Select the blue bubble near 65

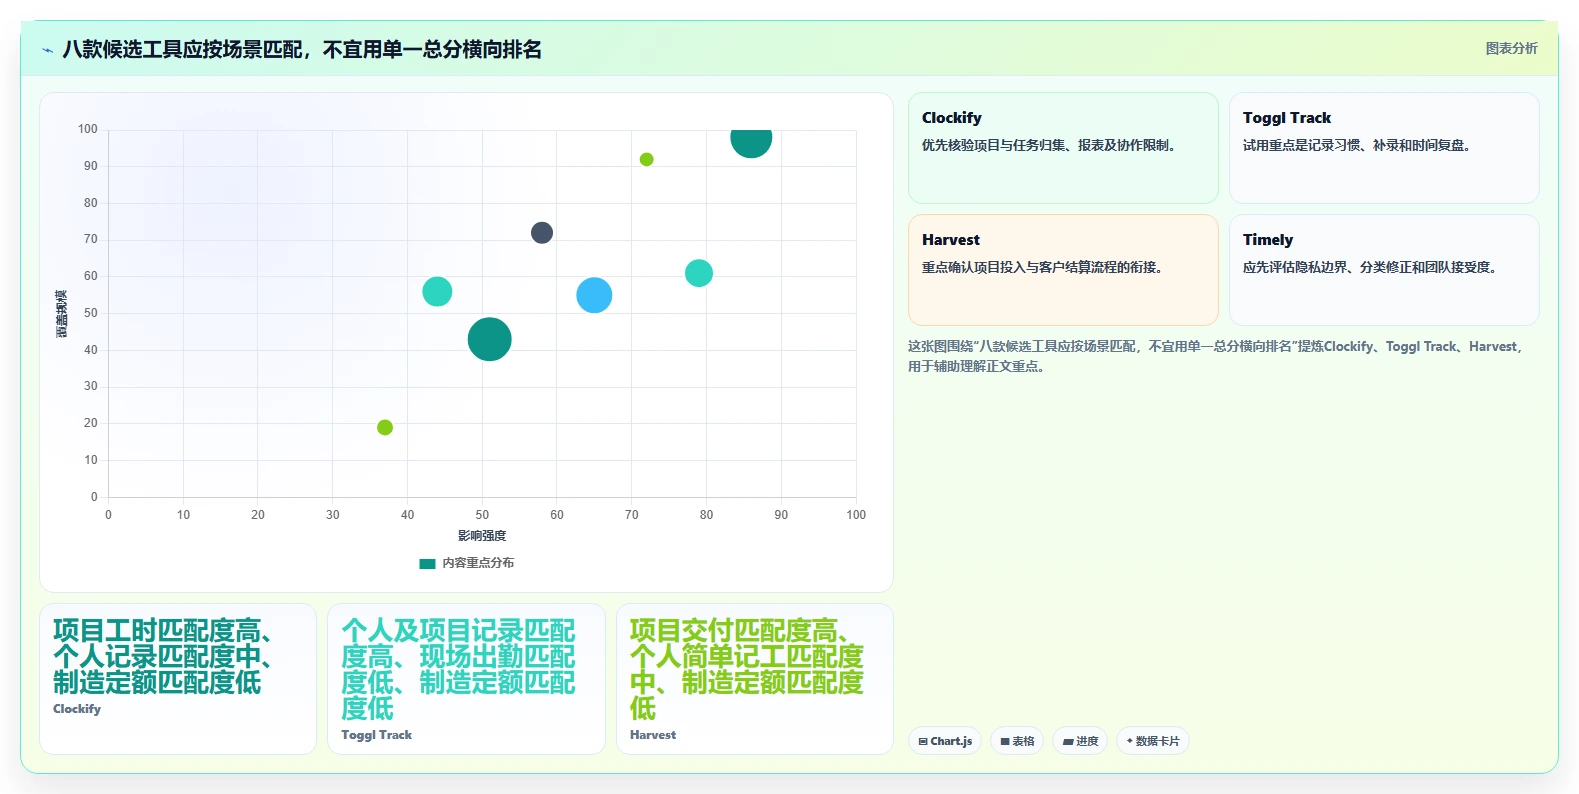pyautogui.click(x=594, y=295)
